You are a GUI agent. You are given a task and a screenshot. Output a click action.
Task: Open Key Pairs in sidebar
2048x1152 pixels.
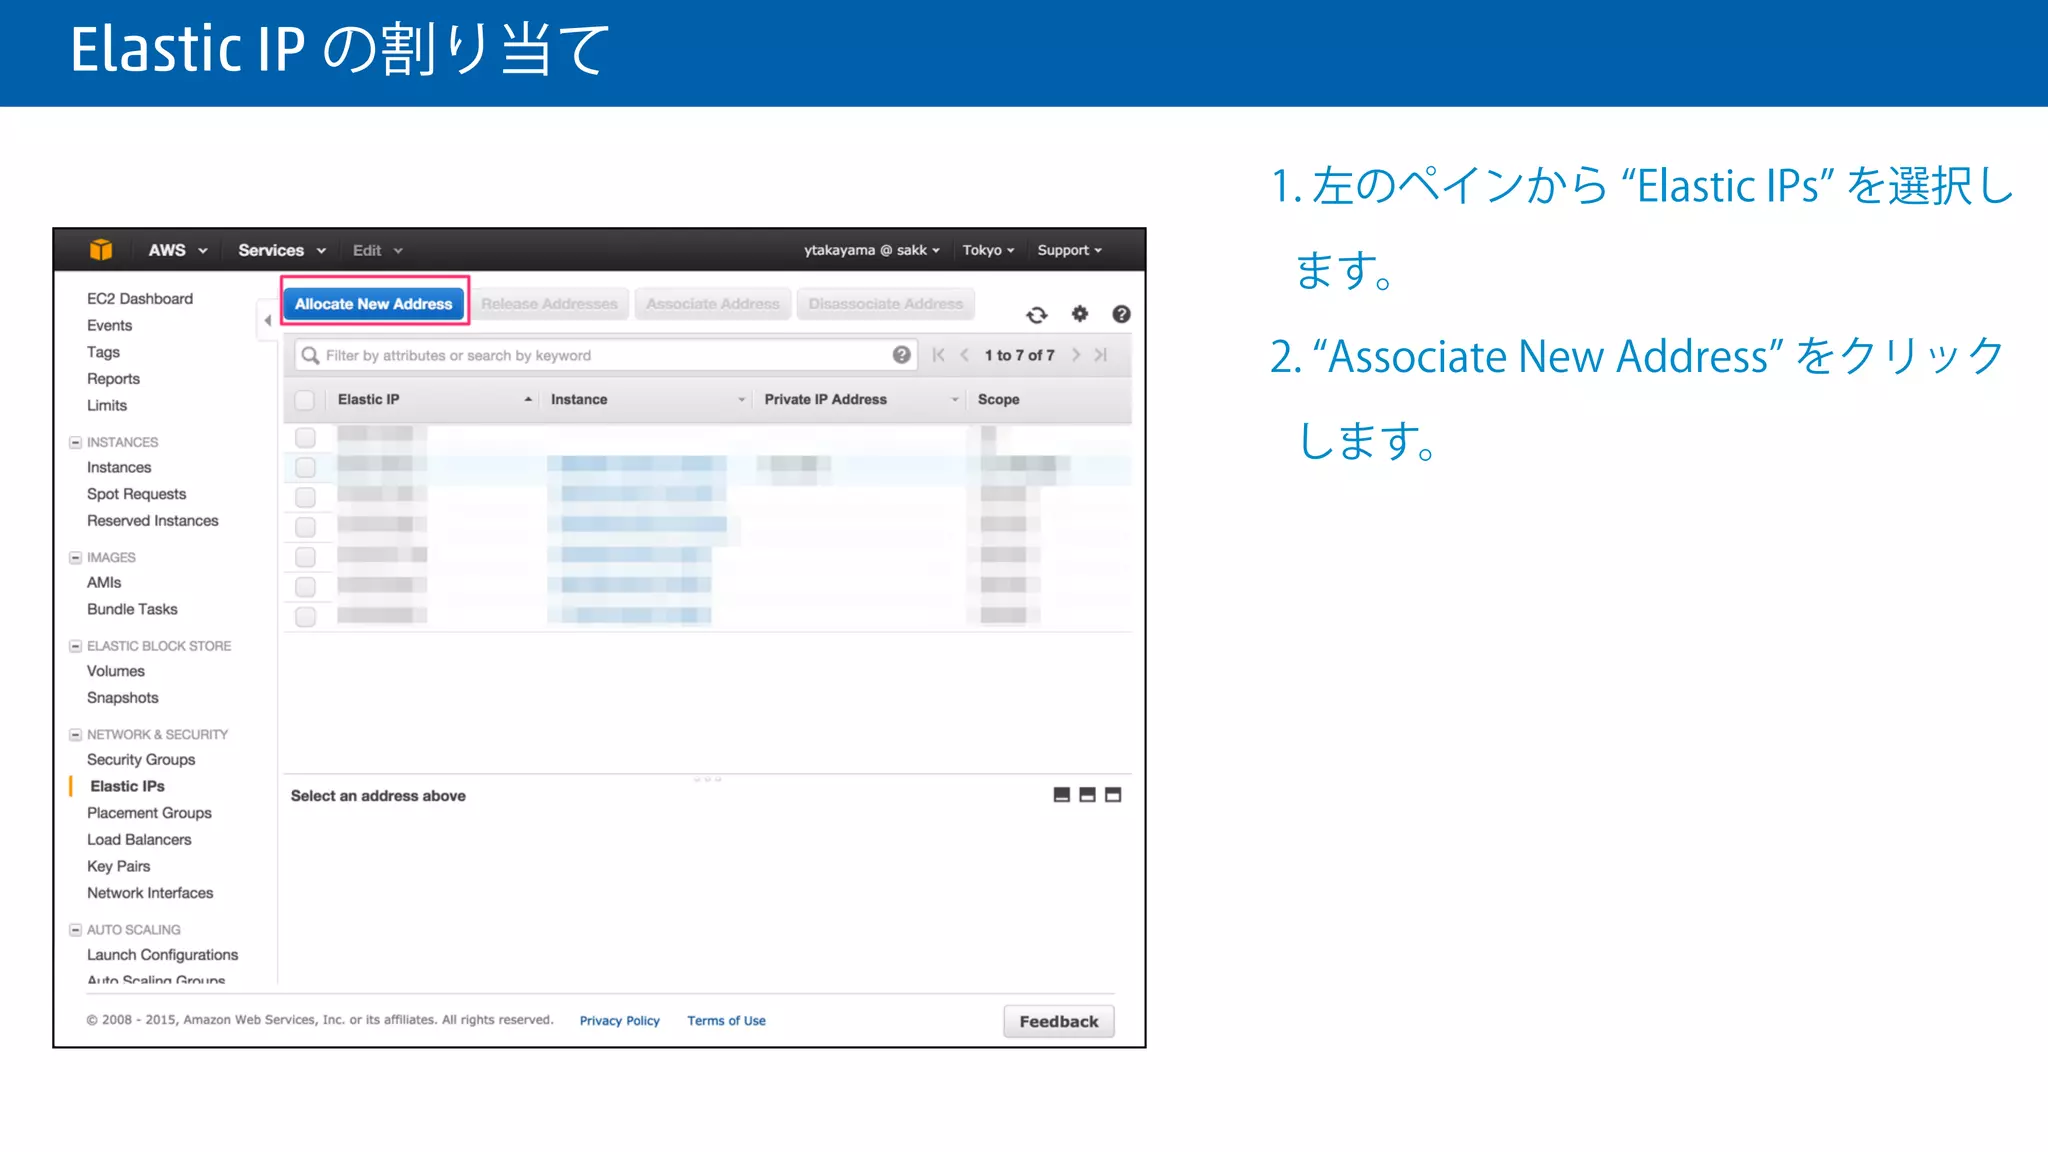(x=118, y=867)
